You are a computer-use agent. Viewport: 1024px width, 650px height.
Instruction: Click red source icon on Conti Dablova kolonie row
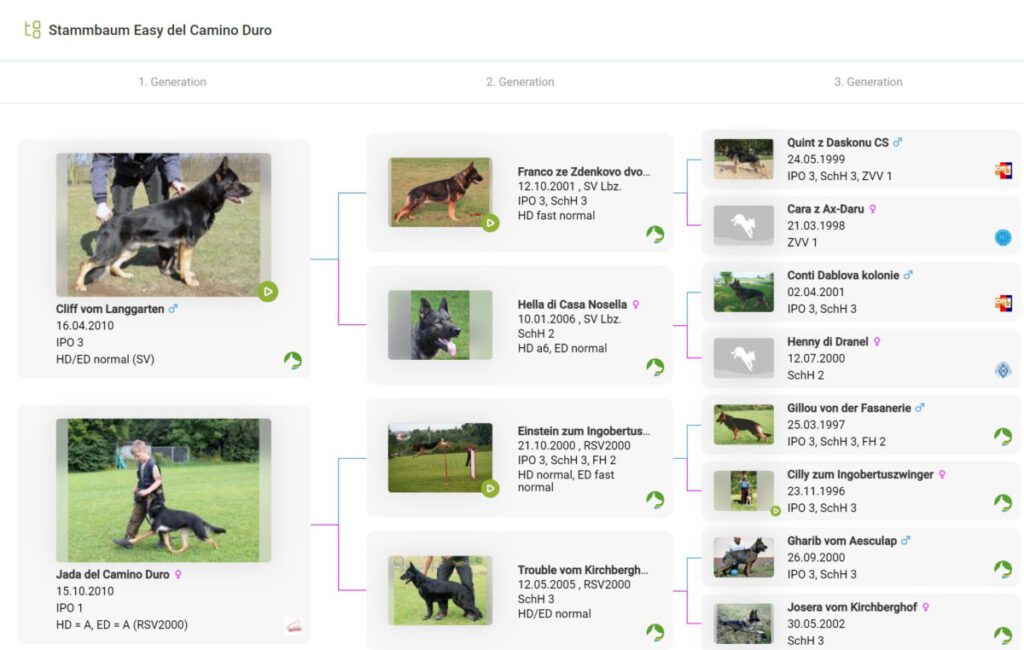tap(1003, 303)
